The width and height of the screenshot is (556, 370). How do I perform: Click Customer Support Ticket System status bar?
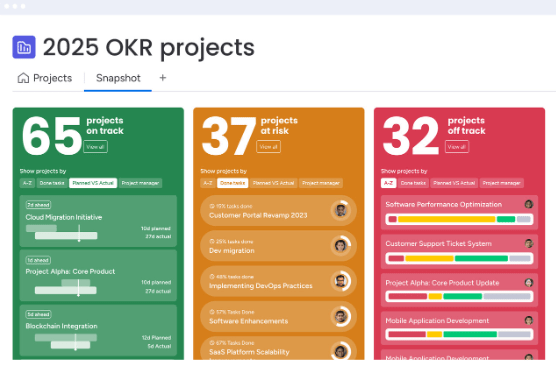pos(459,258)
